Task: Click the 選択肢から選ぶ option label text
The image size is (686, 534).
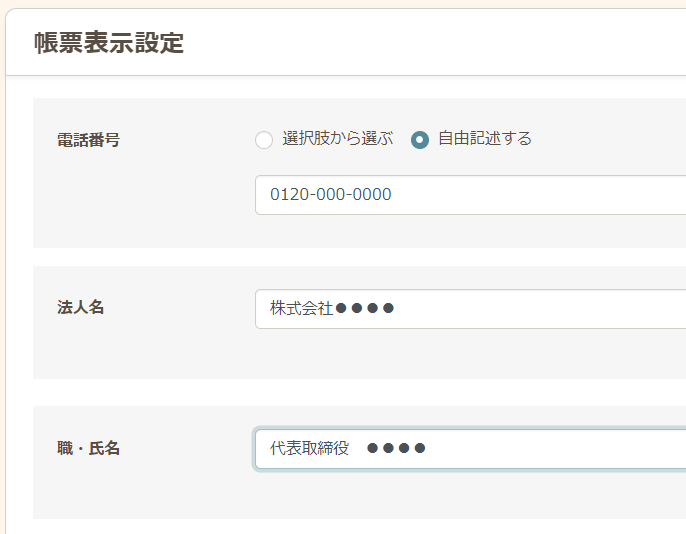Action: click(x=338, y=139)
